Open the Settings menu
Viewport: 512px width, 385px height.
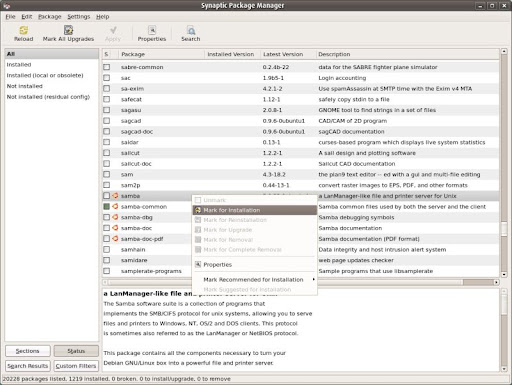[x=79, y=17]
